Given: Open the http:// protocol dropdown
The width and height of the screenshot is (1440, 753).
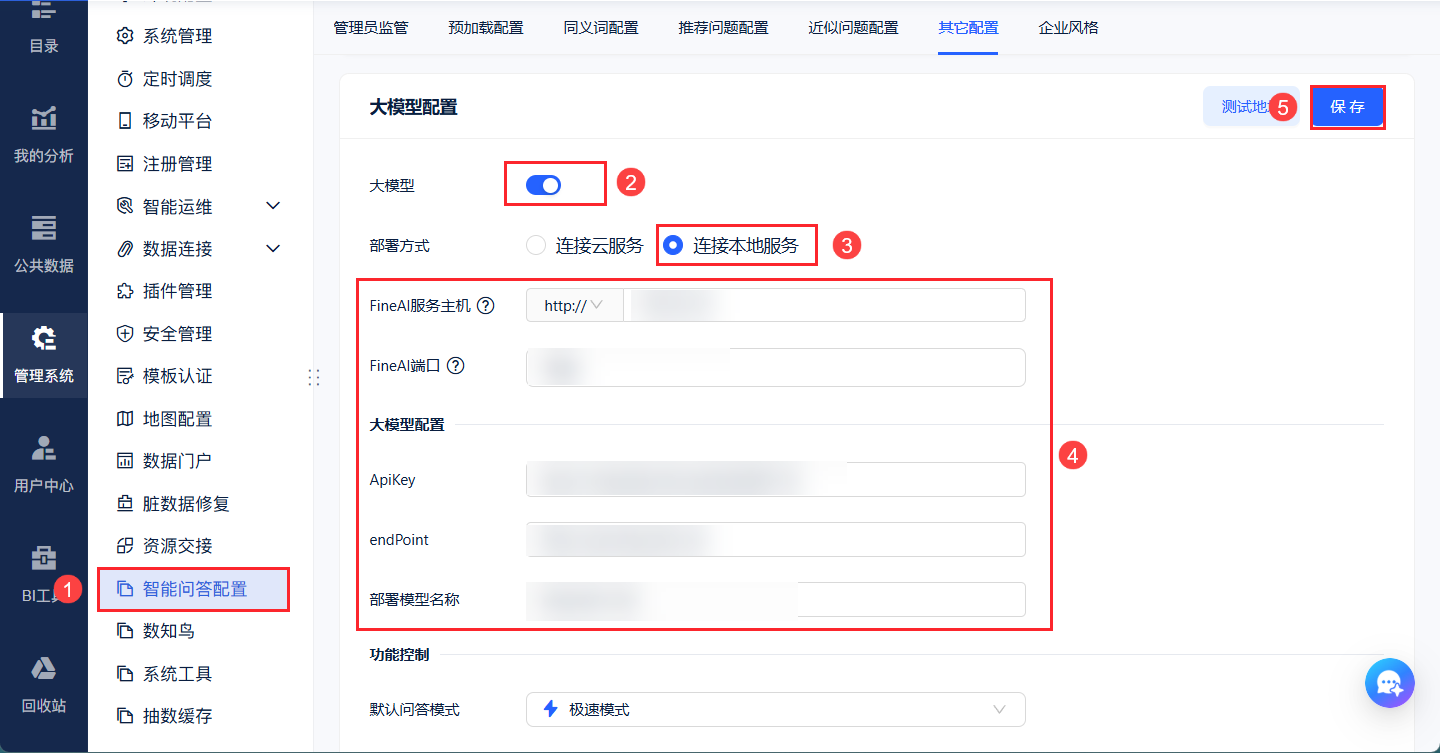Looking at the screenshot, I should point(574,306).
